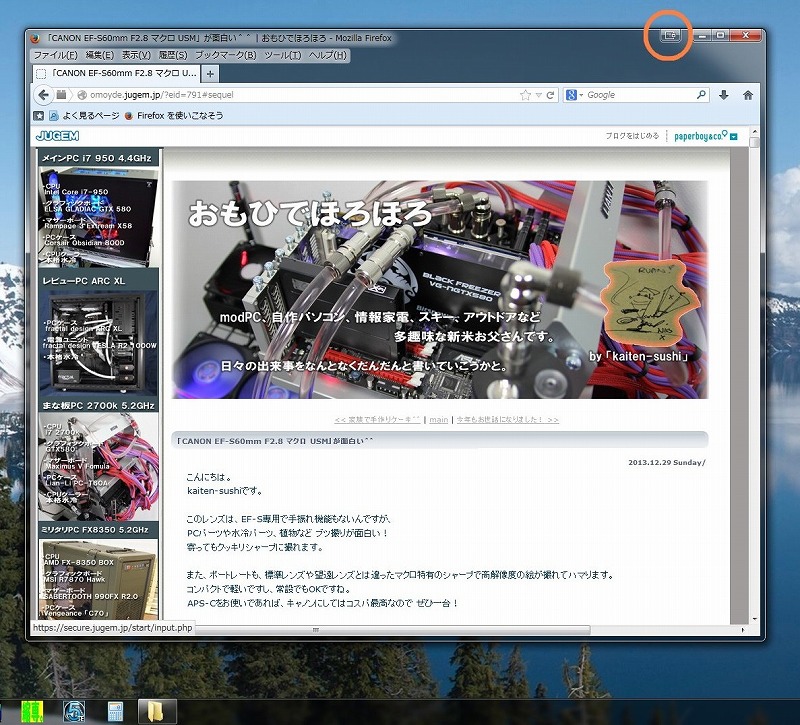Click the post title CANON EF-S60mm F2.8 マクロ USM
The height and width of the screenshot is (725, 800).
[x=273, y=441]
